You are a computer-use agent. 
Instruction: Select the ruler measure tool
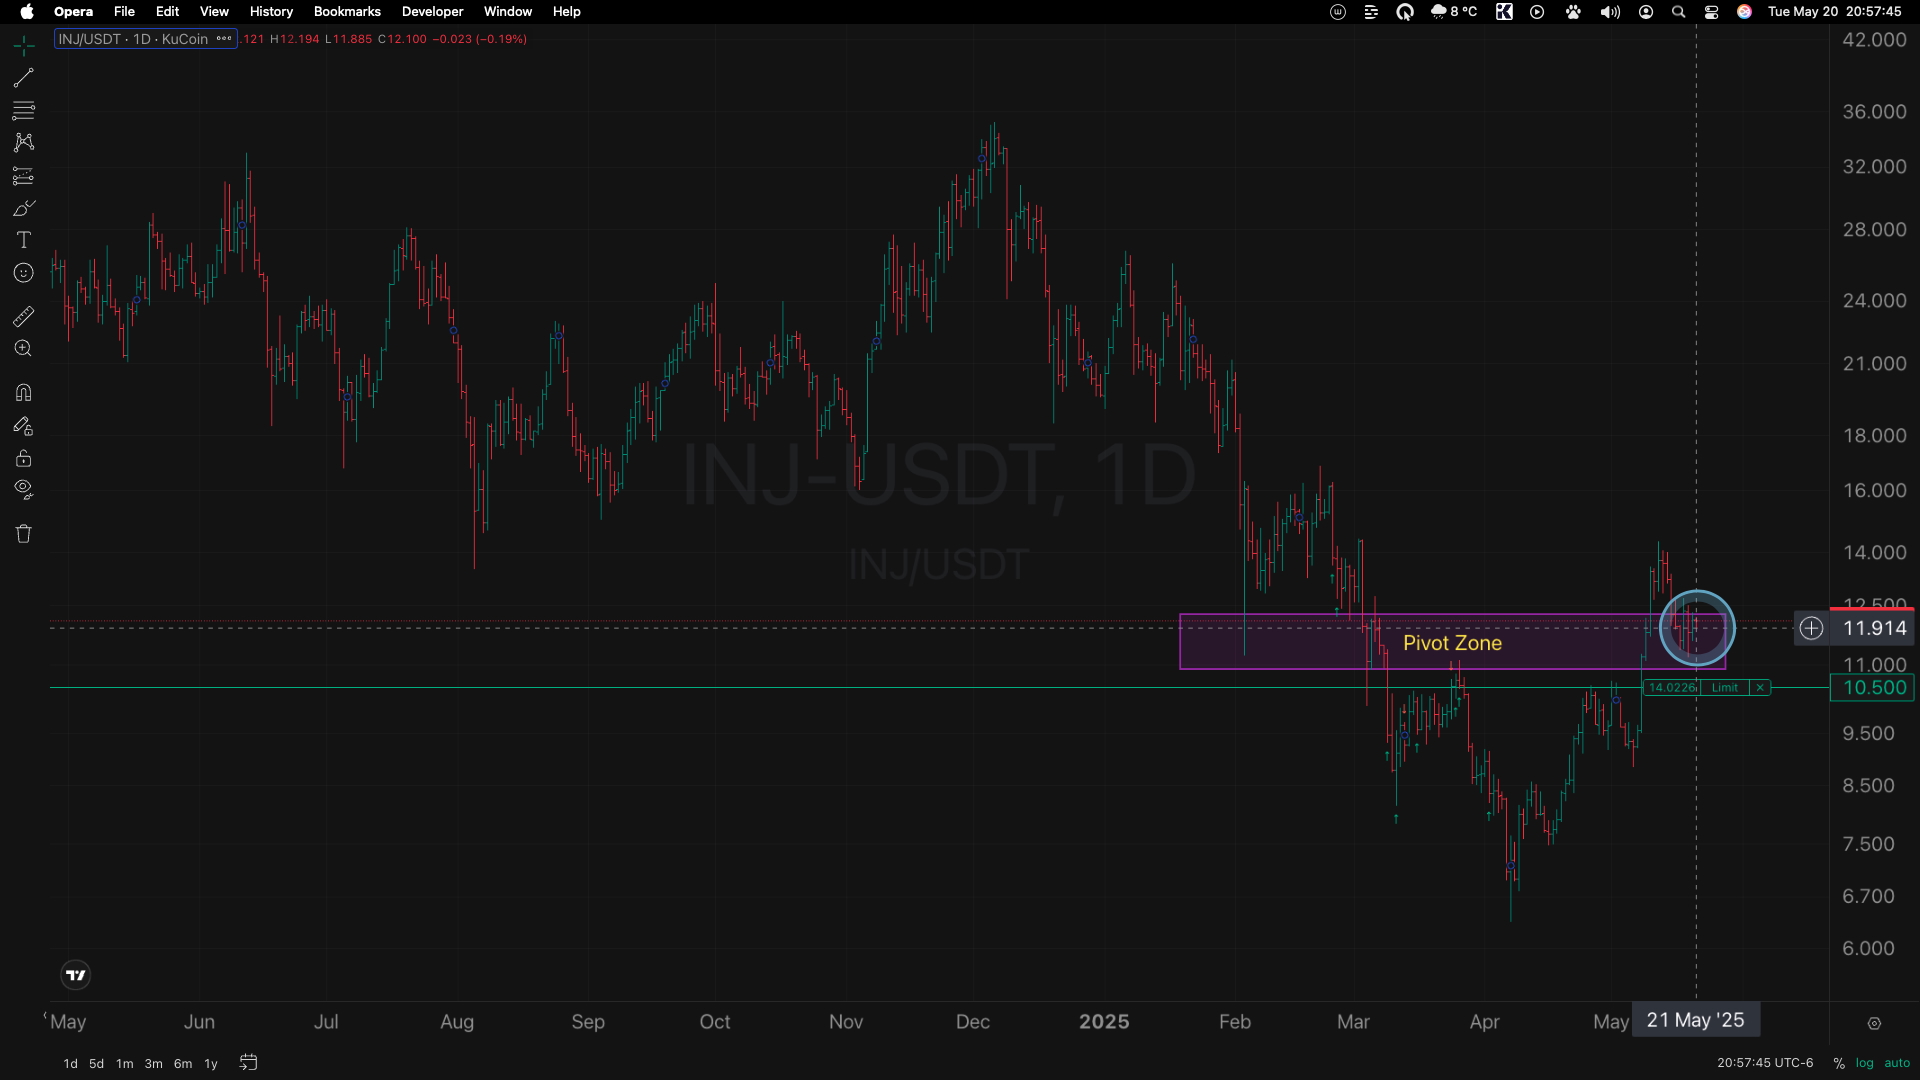pyautogui.click(x=23, y=316)
